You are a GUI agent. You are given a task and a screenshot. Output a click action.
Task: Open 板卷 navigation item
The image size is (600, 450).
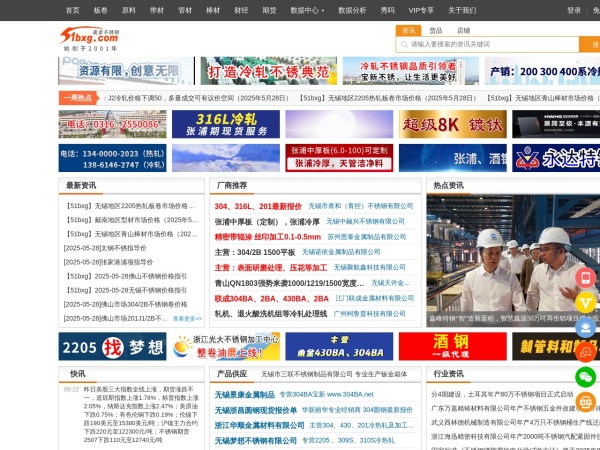point(101,10)
